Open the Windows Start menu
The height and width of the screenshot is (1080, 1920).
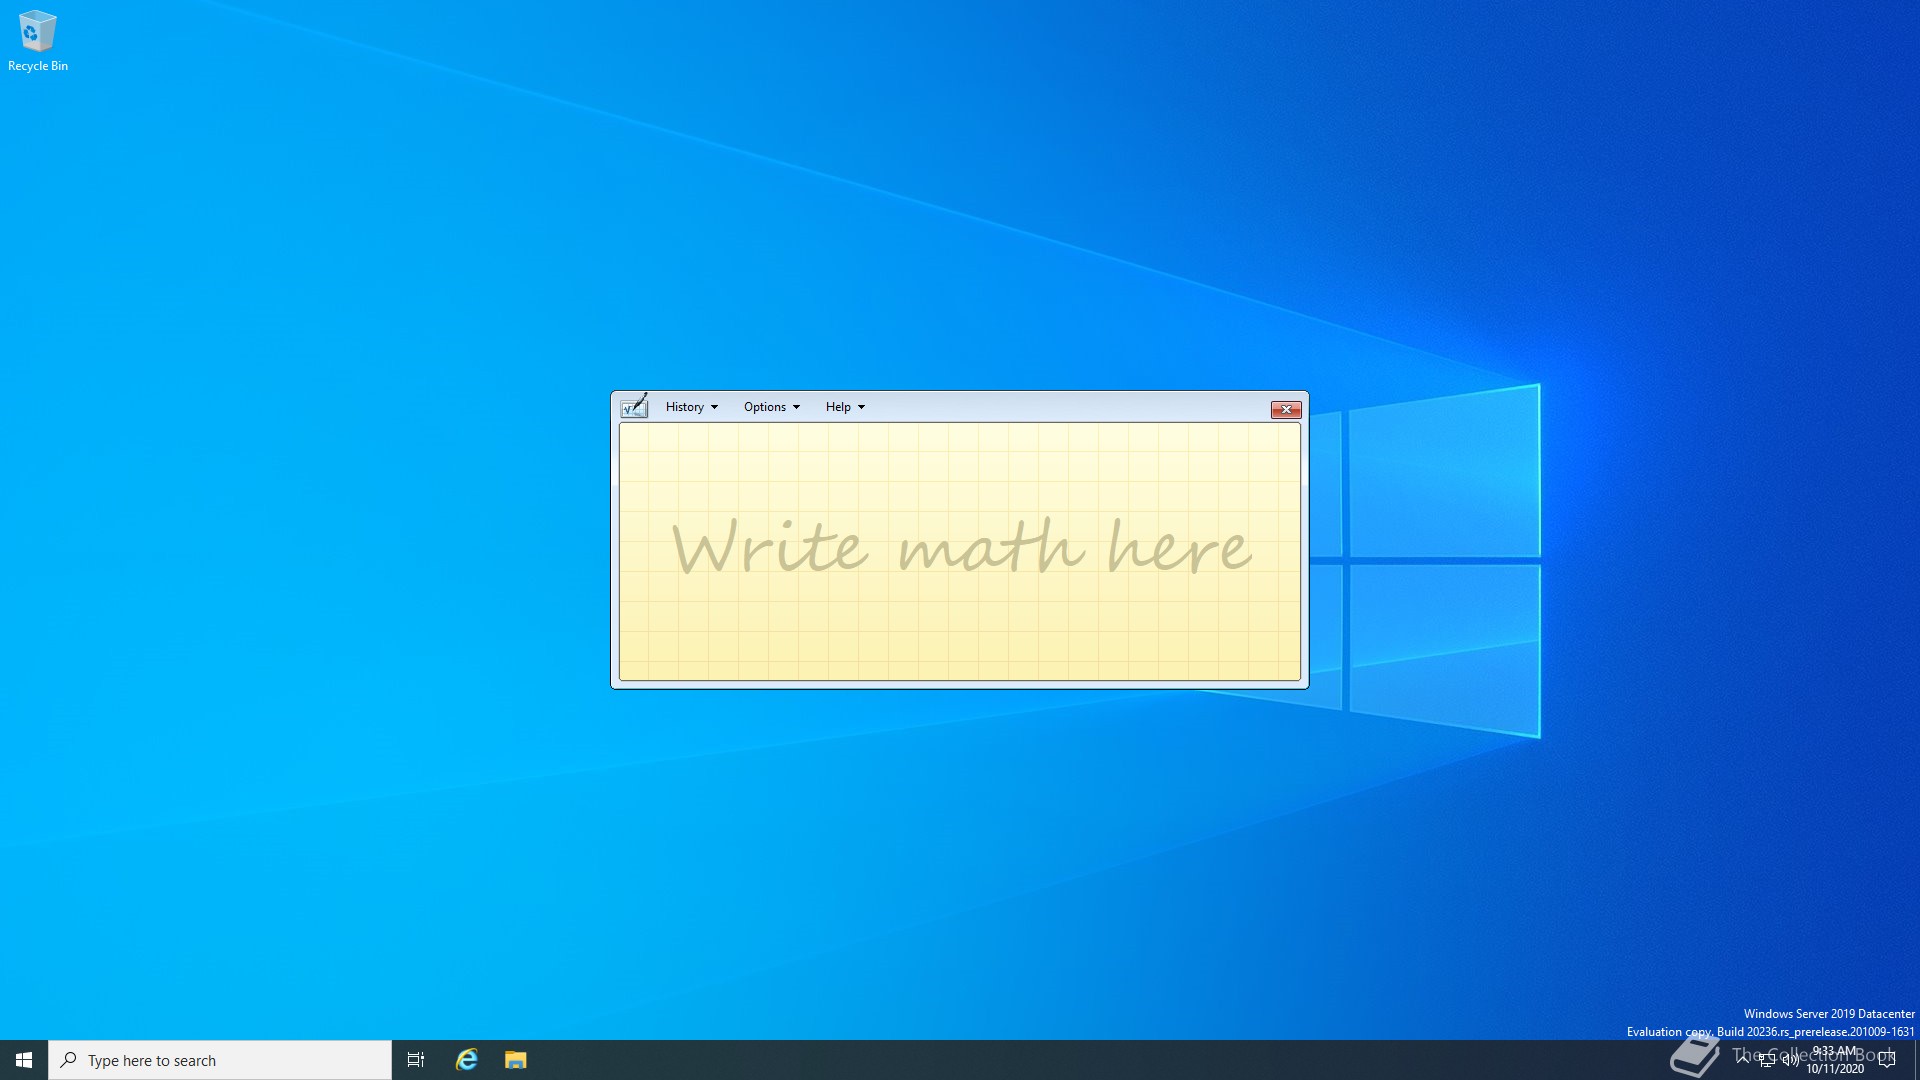[x=24, y=1060]
